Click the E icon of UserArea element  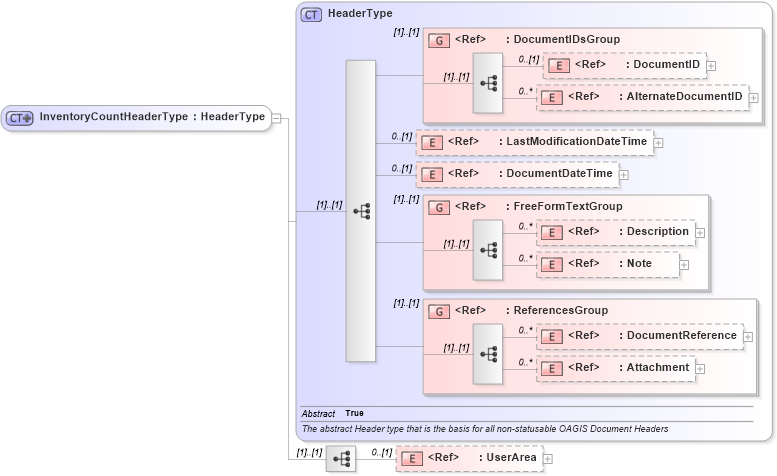click(412, 459)
